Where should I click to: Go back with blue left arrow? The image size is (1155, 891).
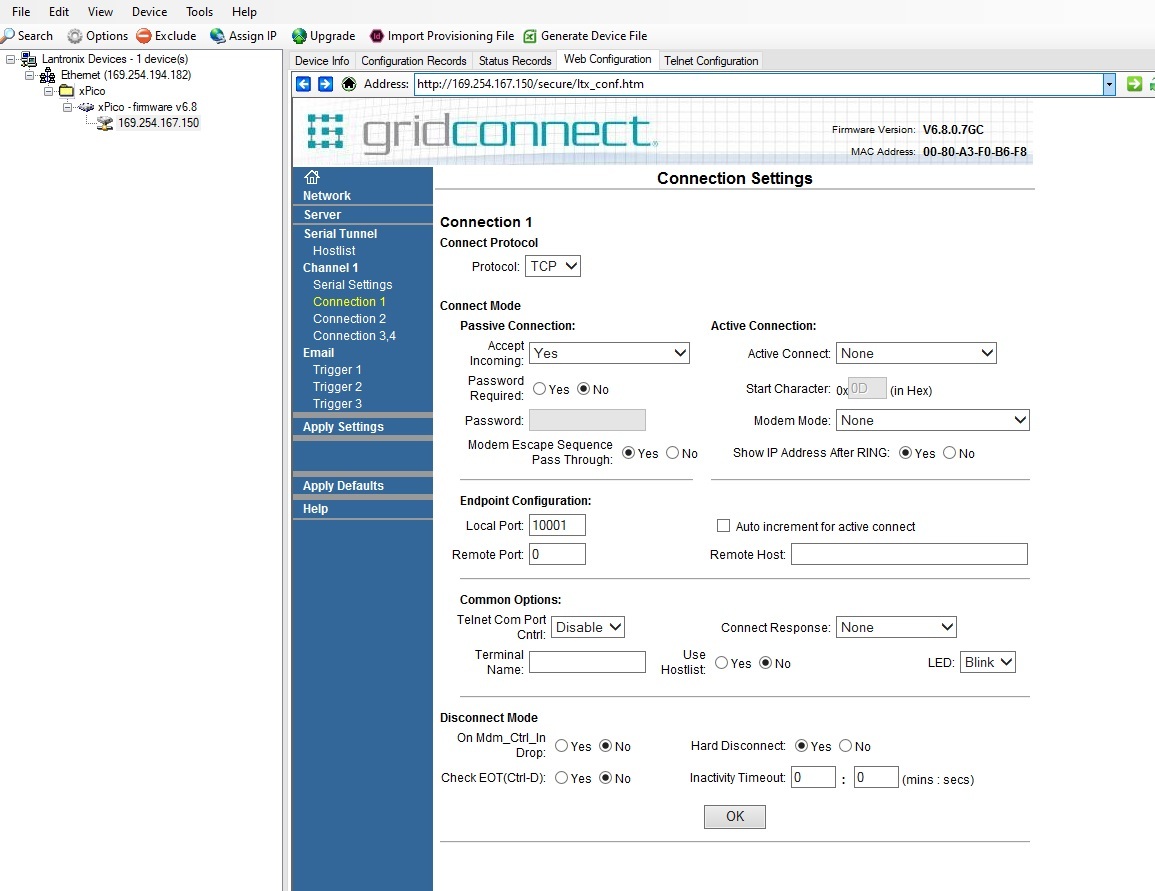[303, 84]
